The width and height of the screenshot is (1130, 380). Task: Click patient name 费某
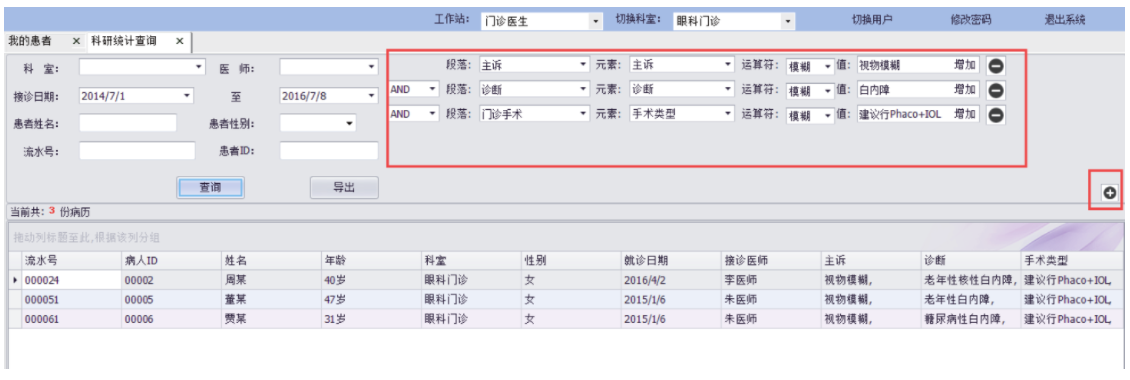tap(236, 319)
